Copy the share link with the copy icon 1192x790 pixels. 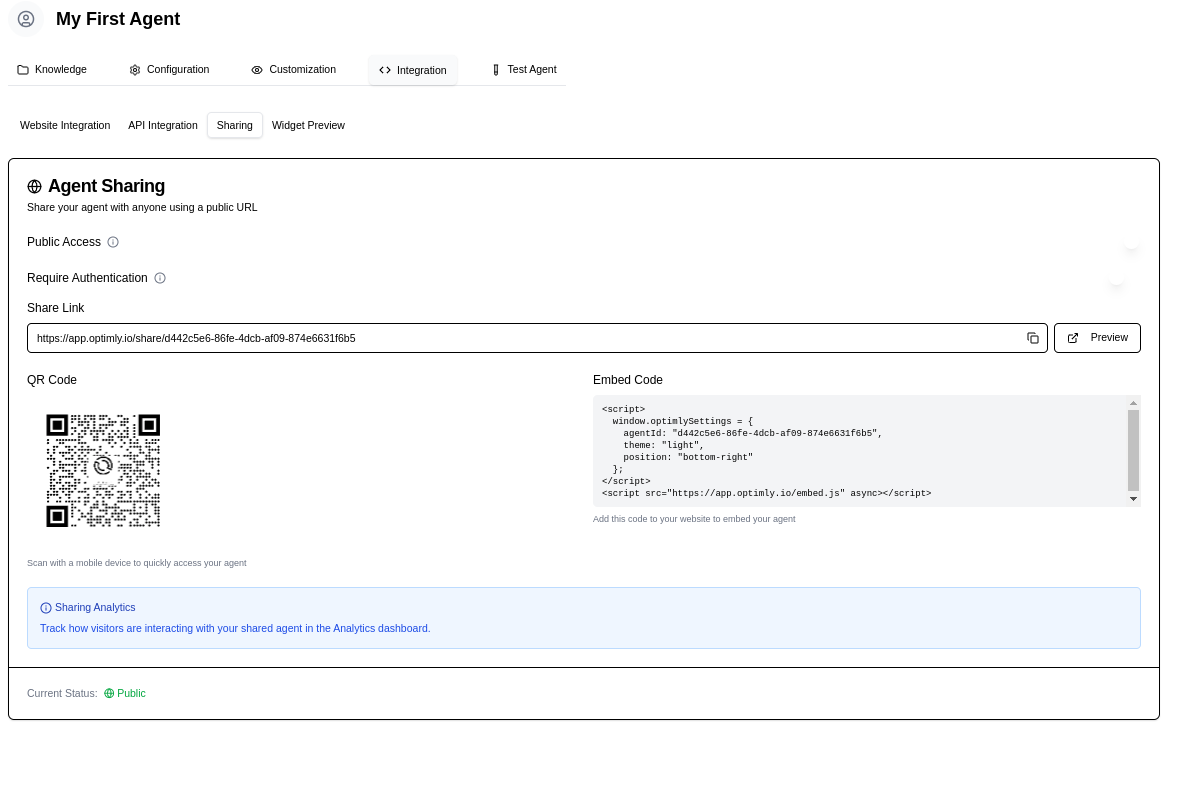1032,338
